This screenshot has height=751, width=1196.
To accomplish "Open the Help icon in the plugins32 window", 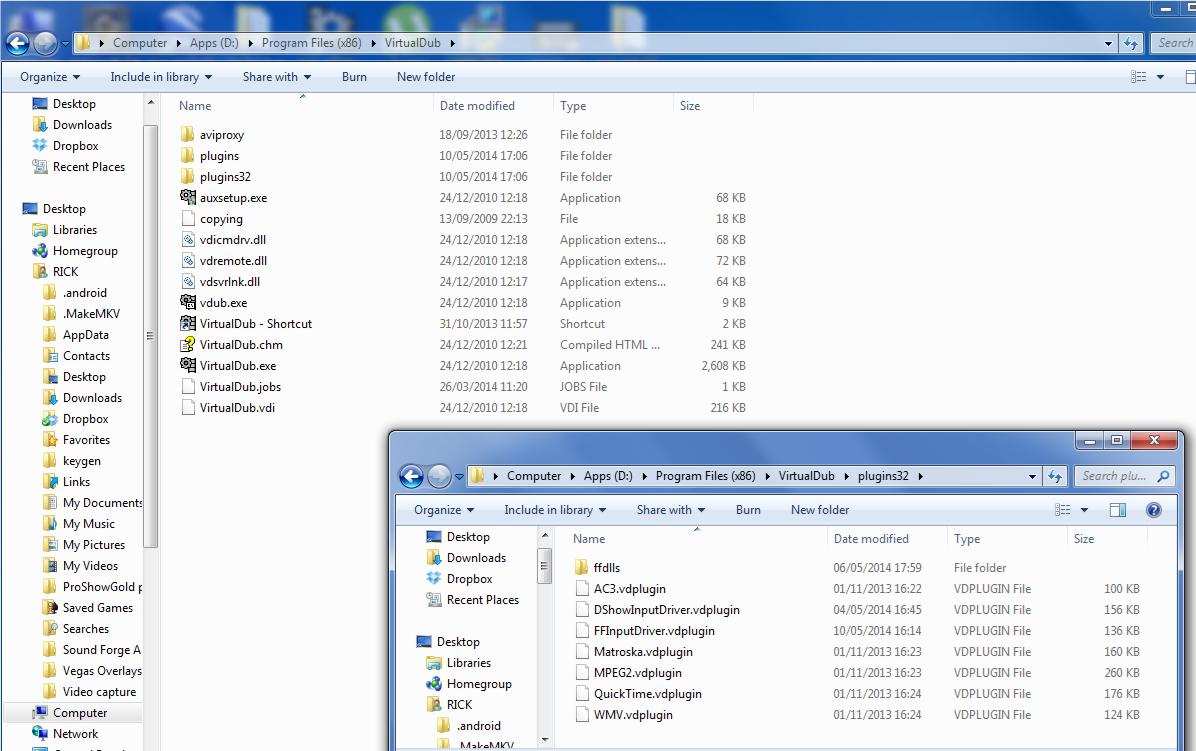I will click(x=1154, y=510).
